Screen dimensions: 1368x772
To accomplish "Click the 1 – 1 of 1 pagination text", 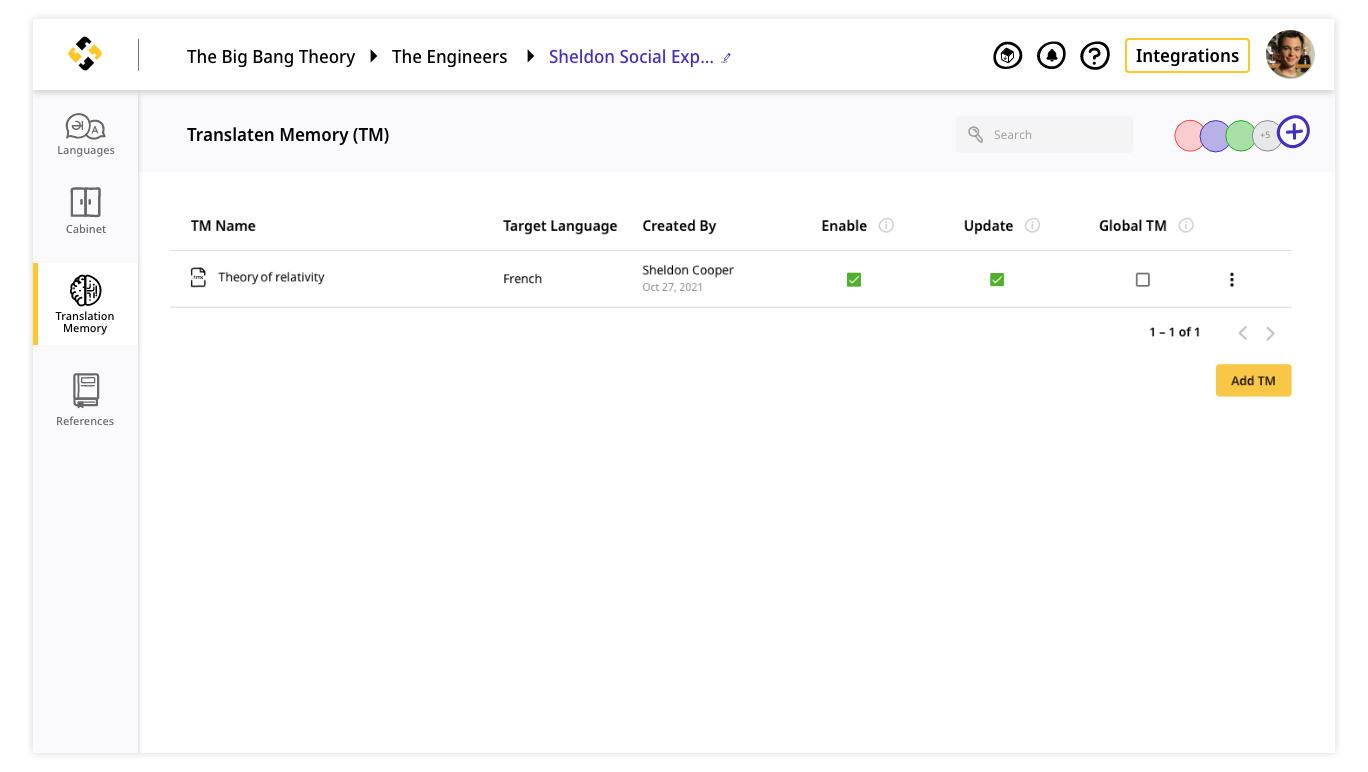I will (1174, 332).
